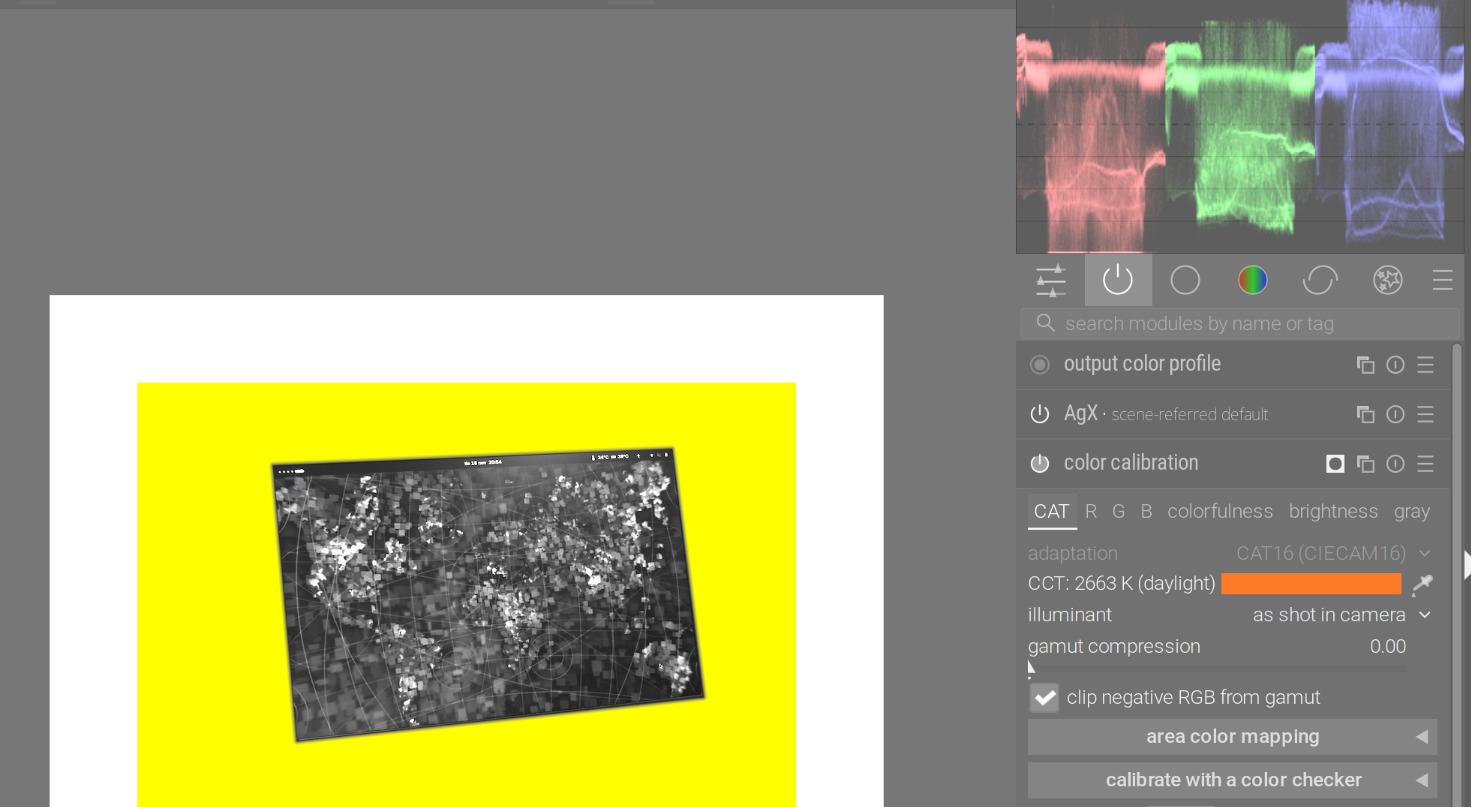This screenshot has width=1471, height=807.
Task: Switch to the R channel tab
Action: point(1091,511)
